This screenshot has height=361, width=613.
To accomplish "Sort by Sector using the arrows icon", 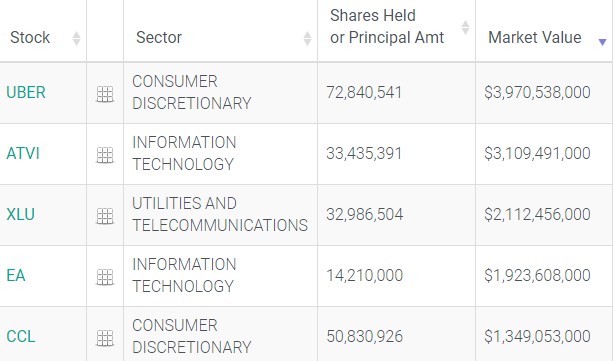I will coord(307,38).
